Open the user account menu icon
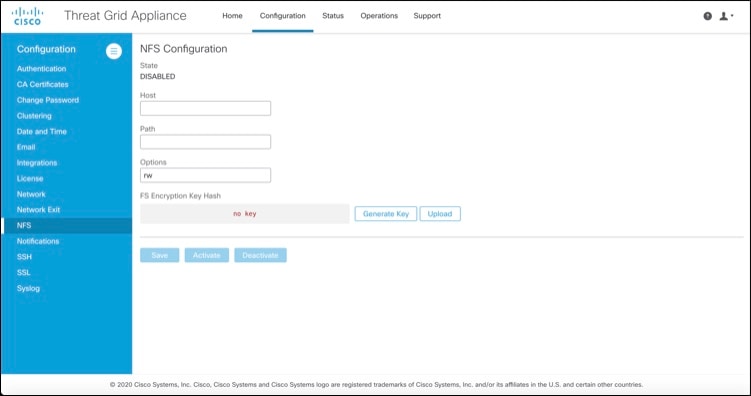Image resolution: width=751 pixels, height=396 pixels. click(726, 16)
